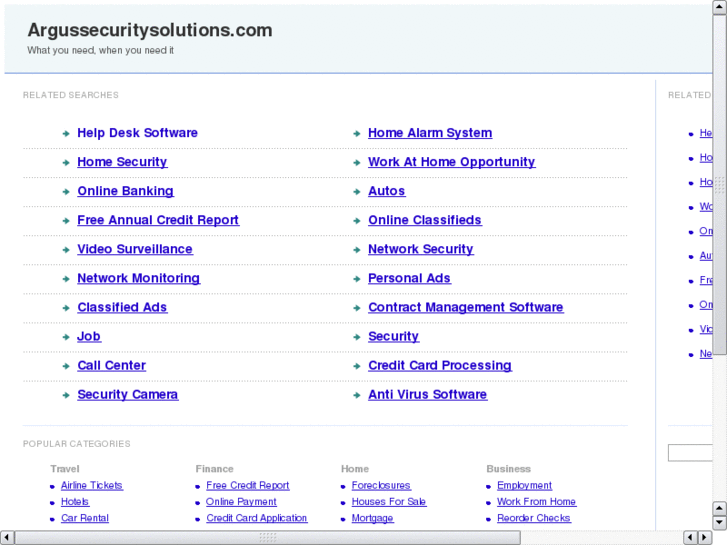Click the bullet beside Free Credit Report

pyautogui.click(x=198, y=486)
